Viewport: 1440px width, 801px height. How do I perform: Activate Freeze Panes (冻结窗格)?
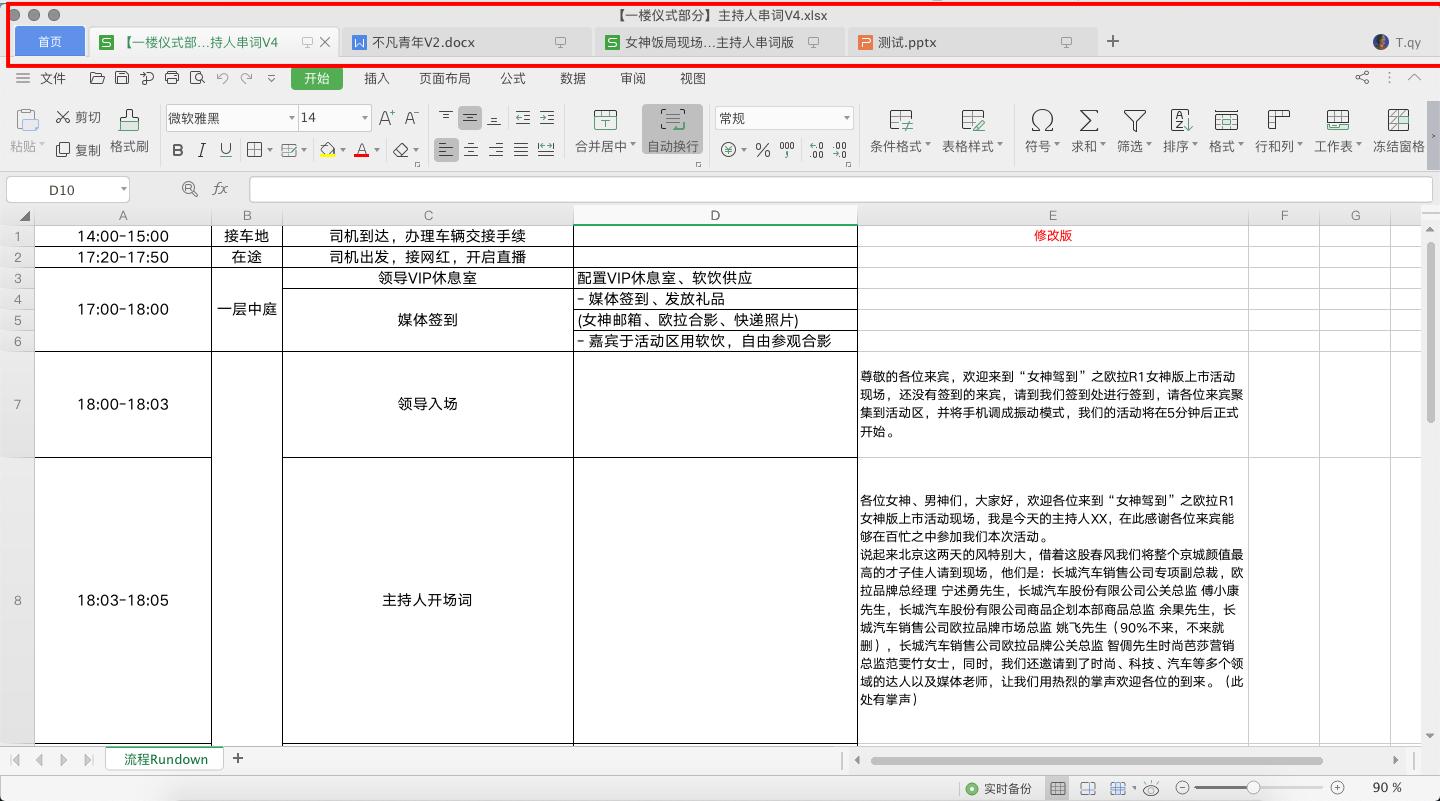click(1397, 130)
